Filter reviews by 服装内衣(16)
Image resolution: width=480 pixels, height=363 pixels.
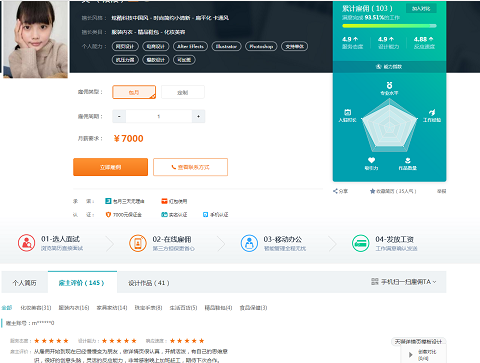coord(74,307)
